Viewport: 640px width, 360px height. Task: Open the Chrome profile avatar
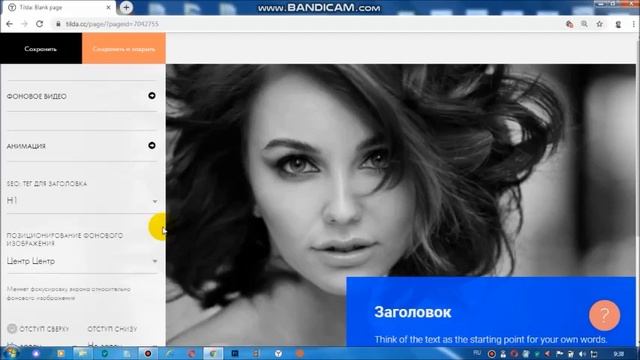pyautogui.click(x=618, y=24)
